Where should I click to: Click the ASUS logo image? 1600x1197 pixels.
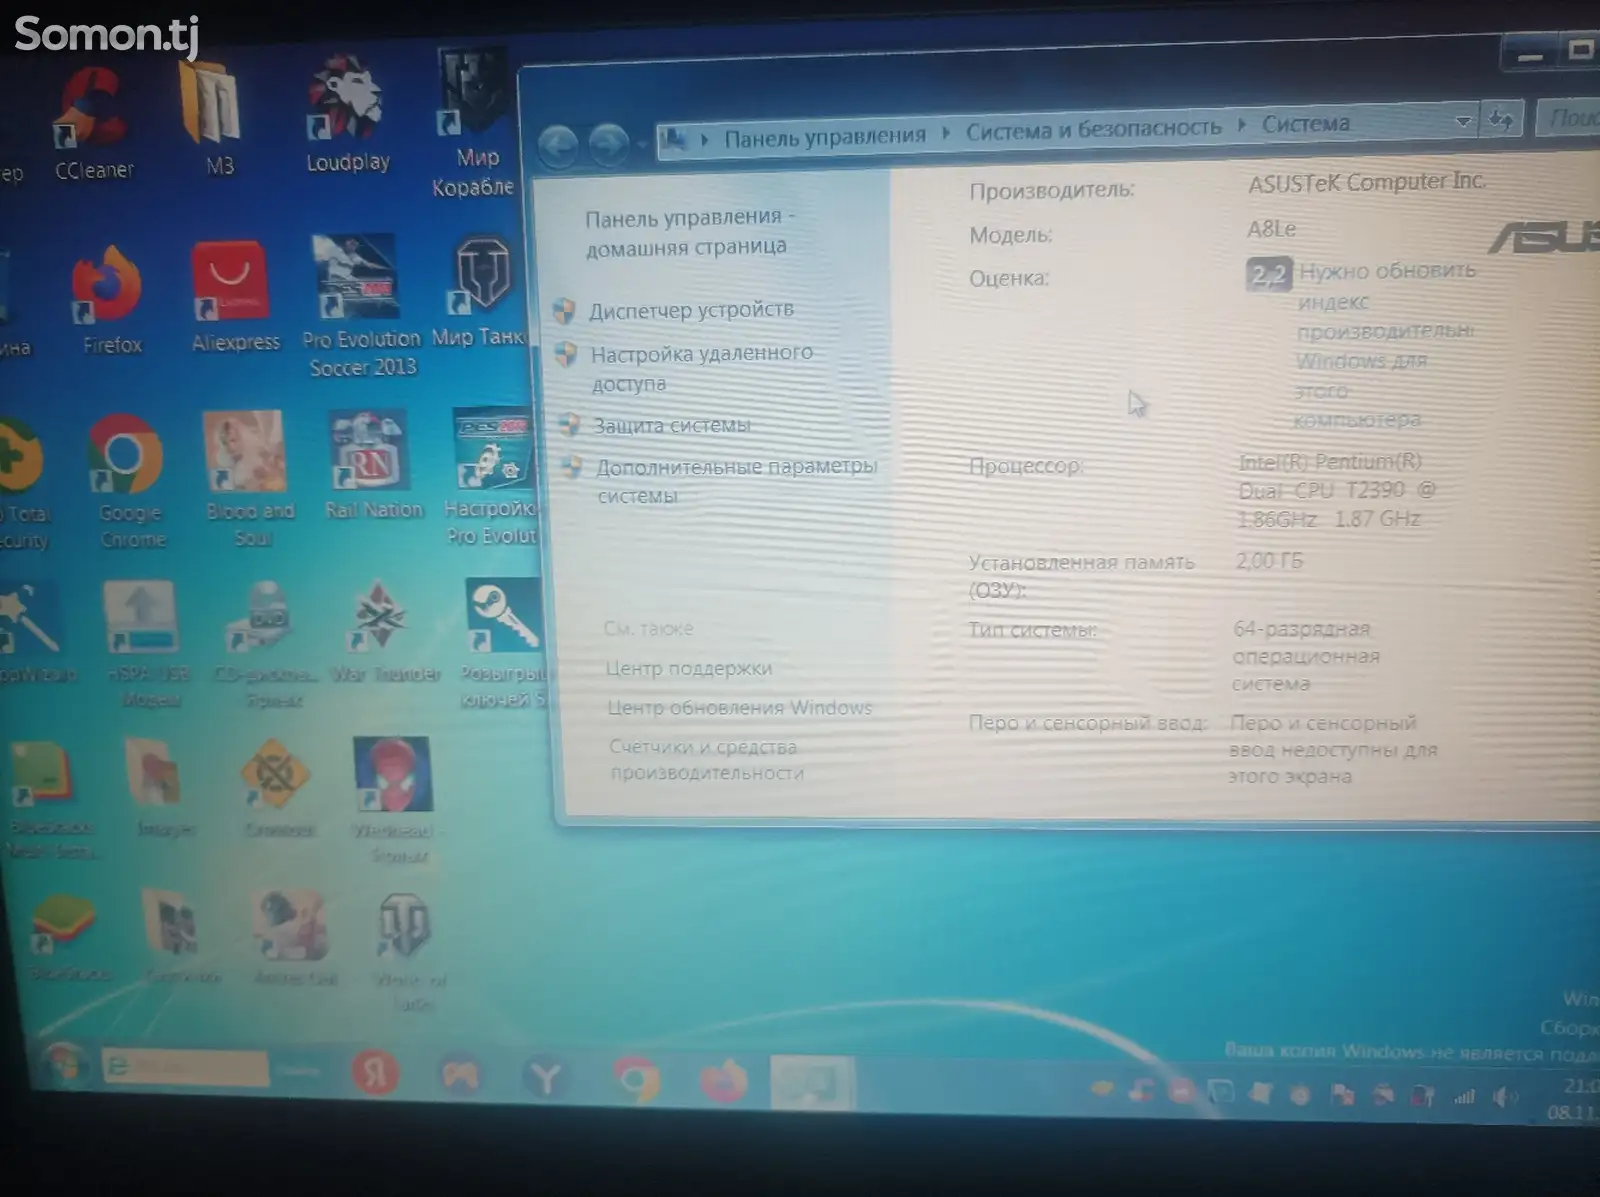coord(1544,237)
